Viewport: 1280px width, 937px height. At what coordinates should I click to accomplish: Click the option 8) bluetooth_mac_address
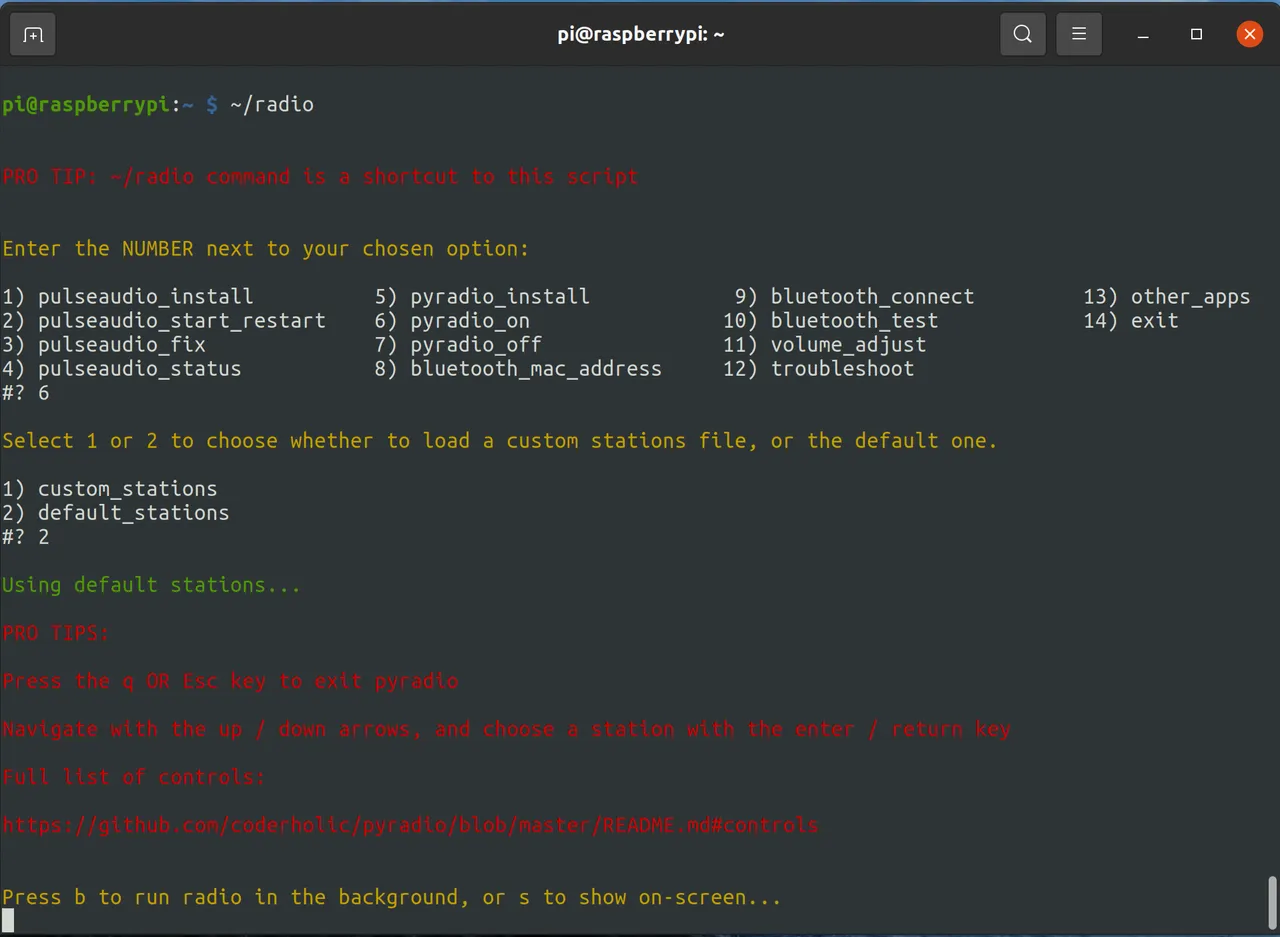point(518,369)
